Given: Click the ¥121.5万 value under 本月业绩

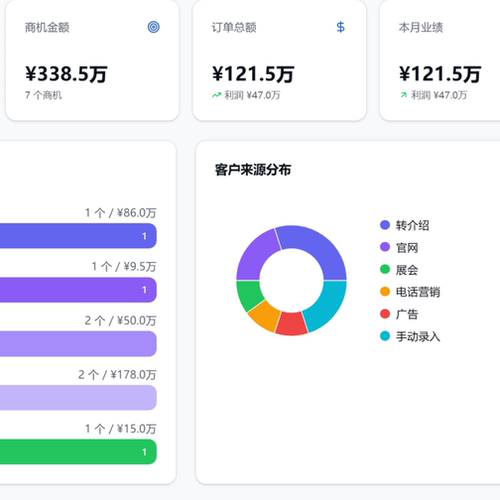Looking at the screenshot, I should point(440,74).
